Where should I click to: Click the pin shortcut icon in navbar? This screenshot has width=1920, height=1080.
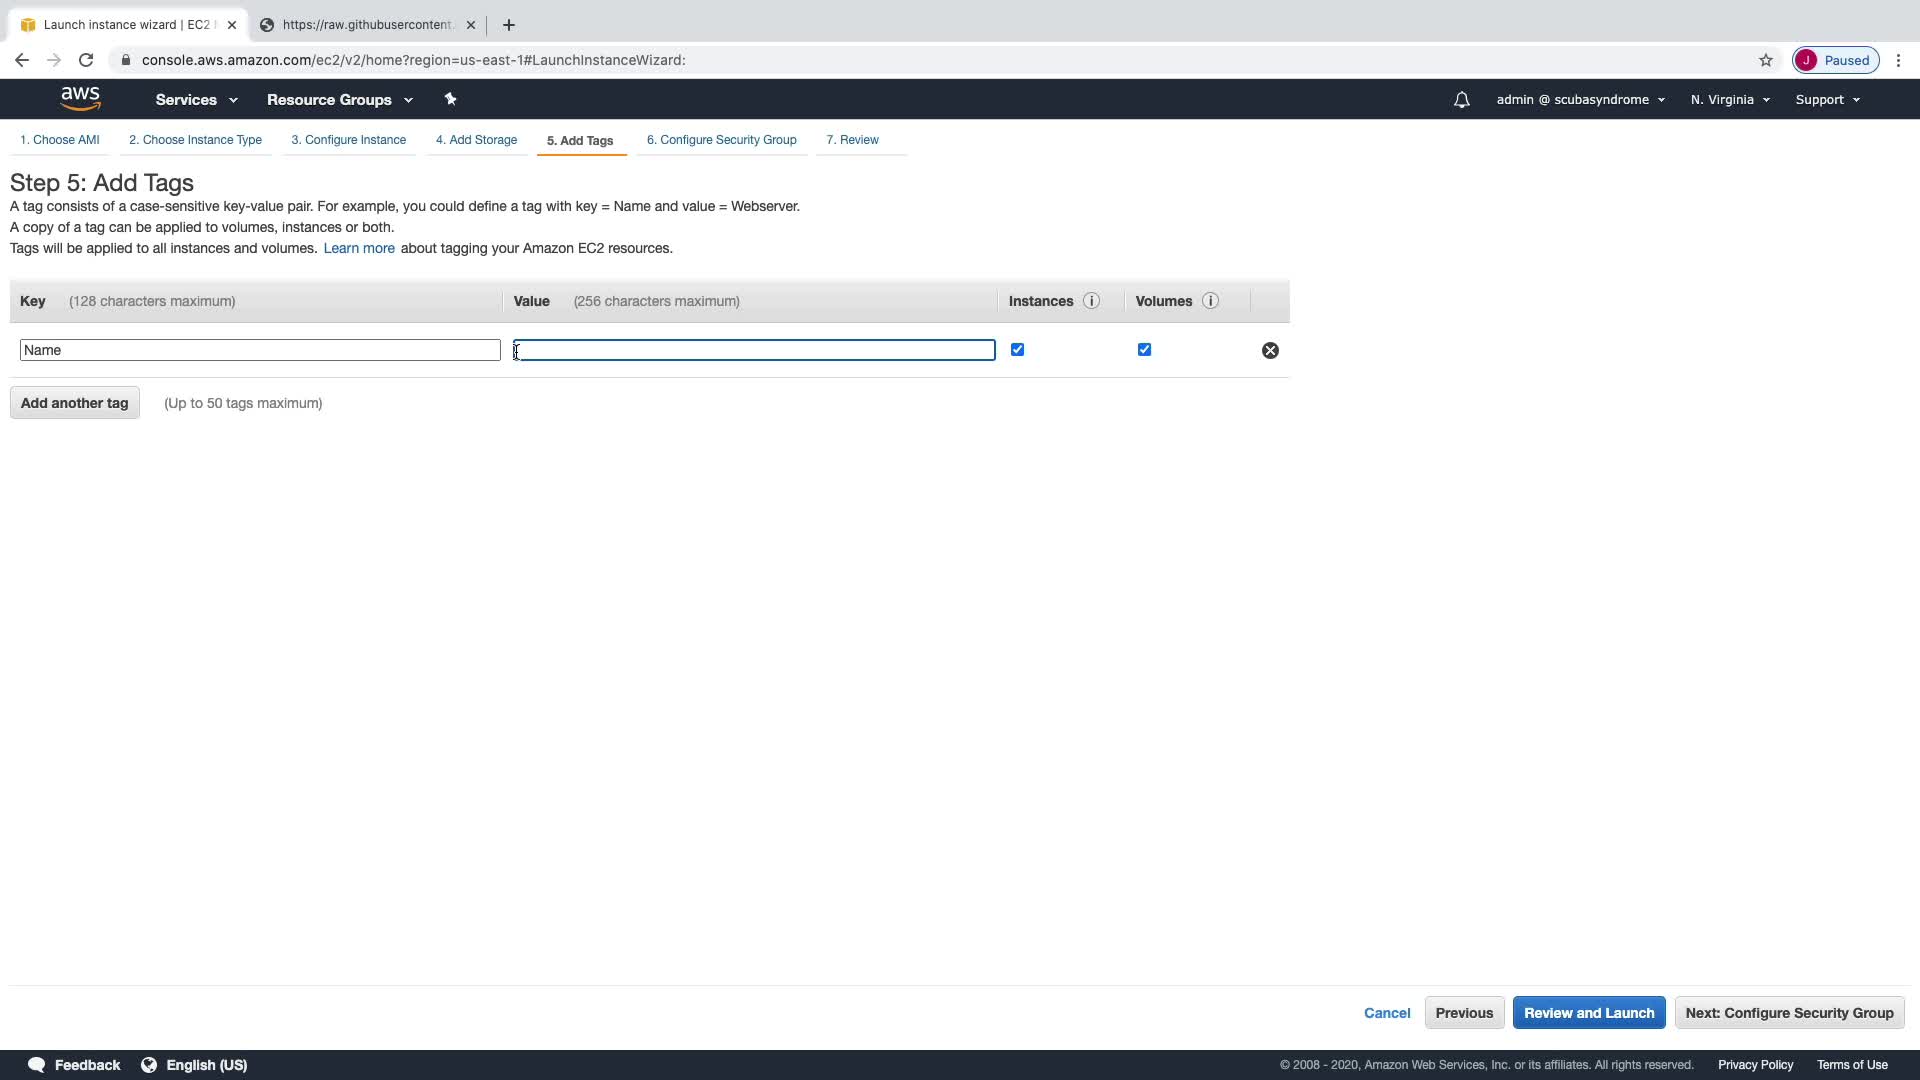450,99
